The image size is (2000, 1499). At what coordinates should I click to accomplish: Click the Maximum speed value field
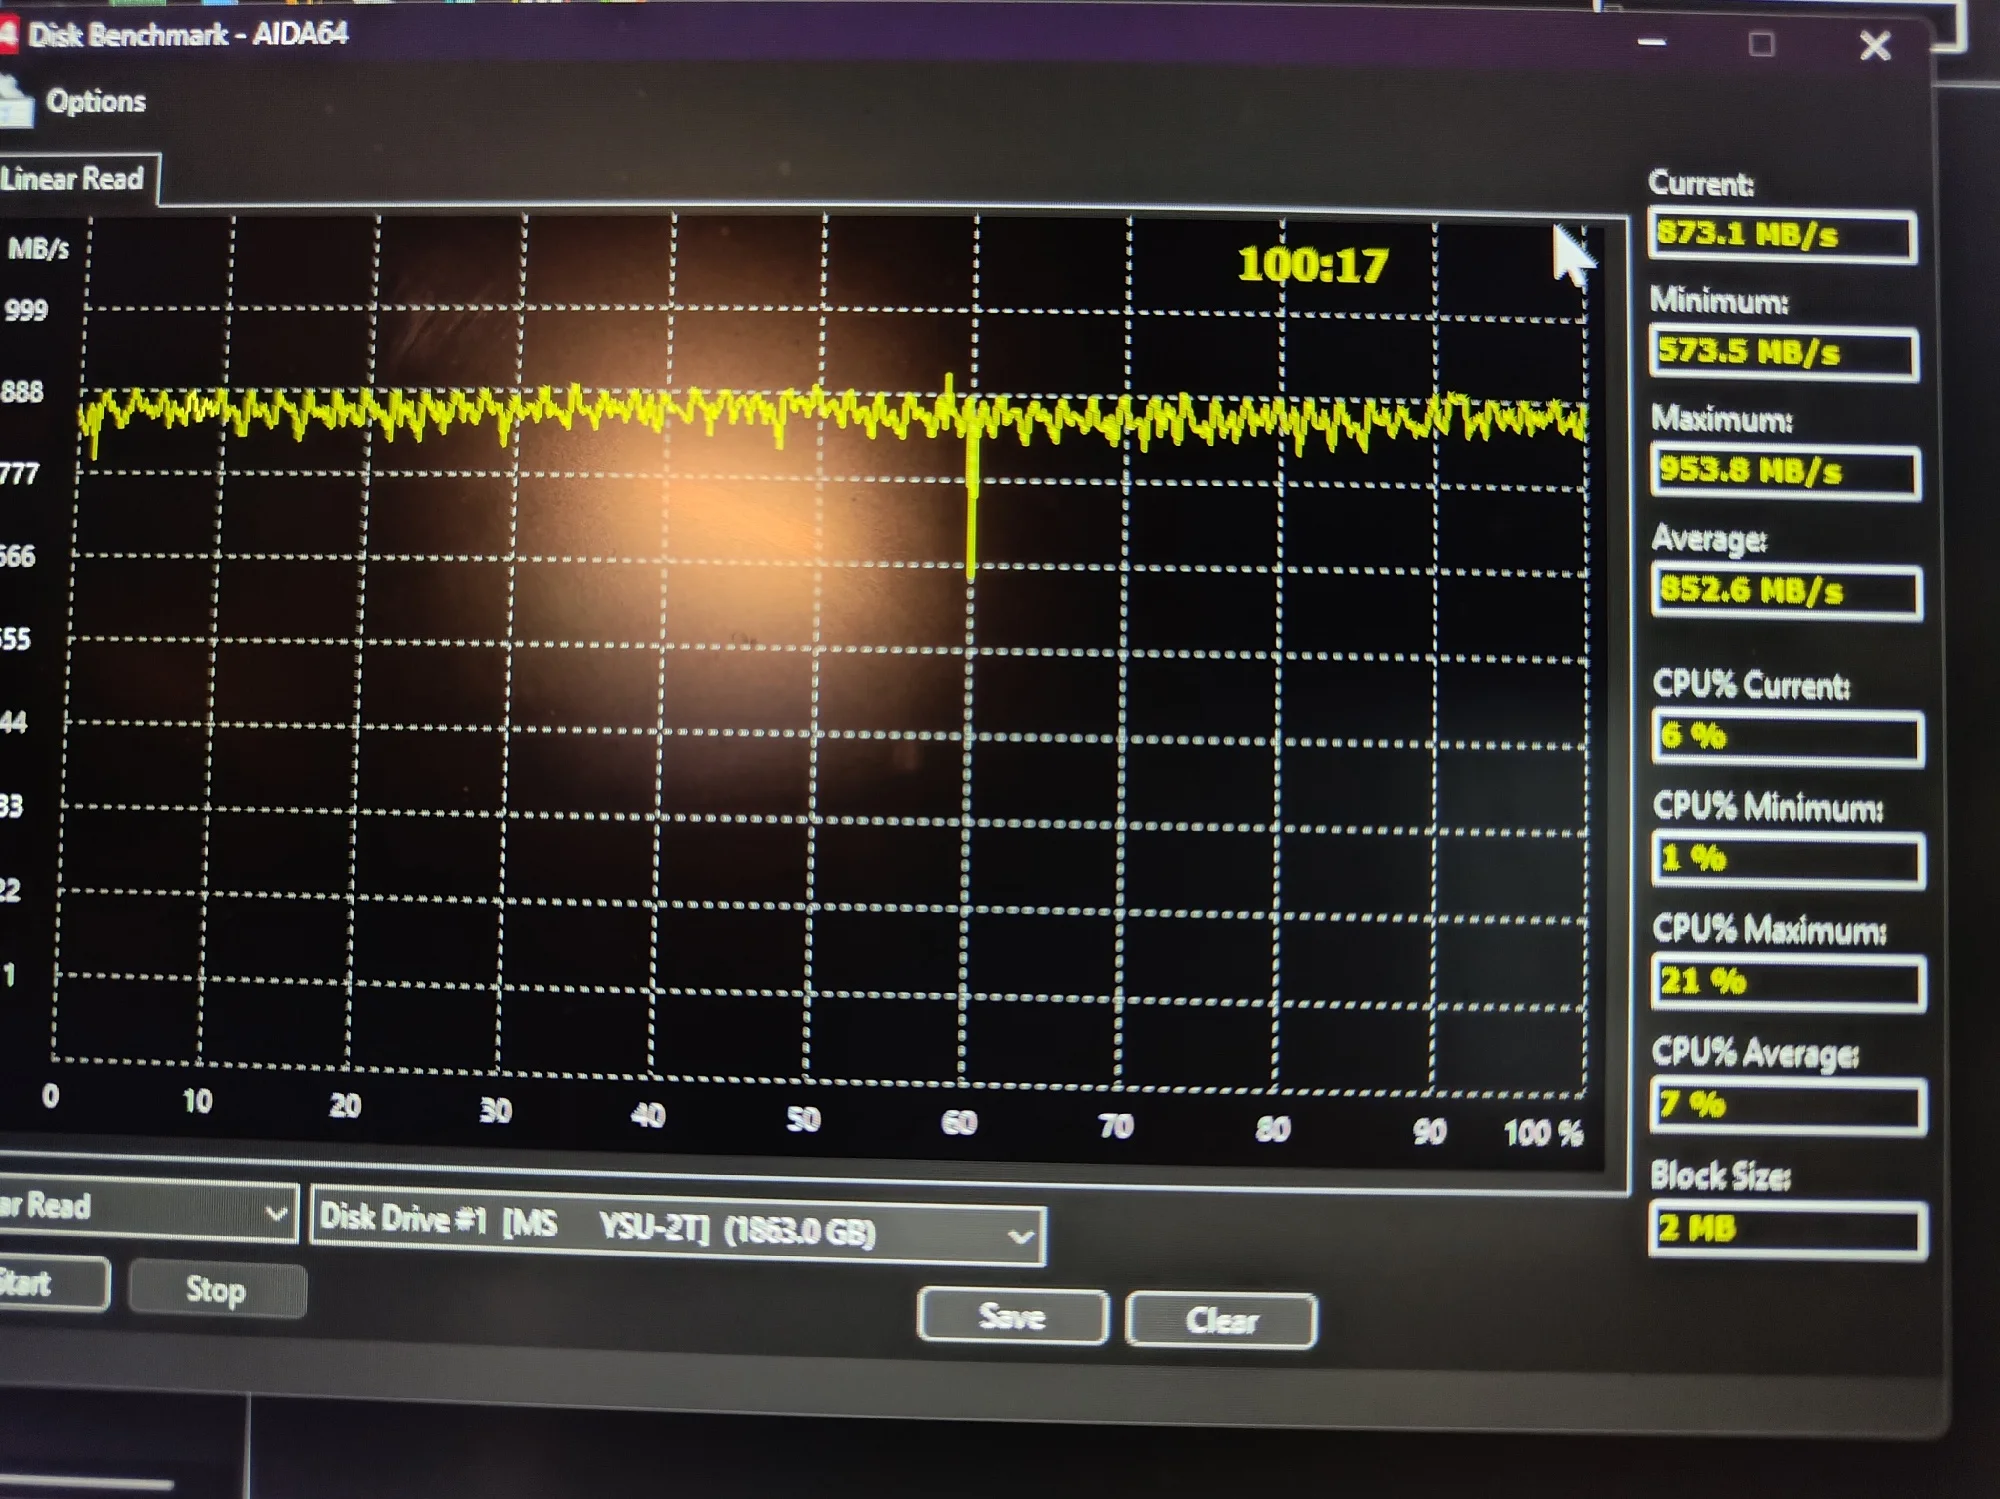[x=1785, y=472]
